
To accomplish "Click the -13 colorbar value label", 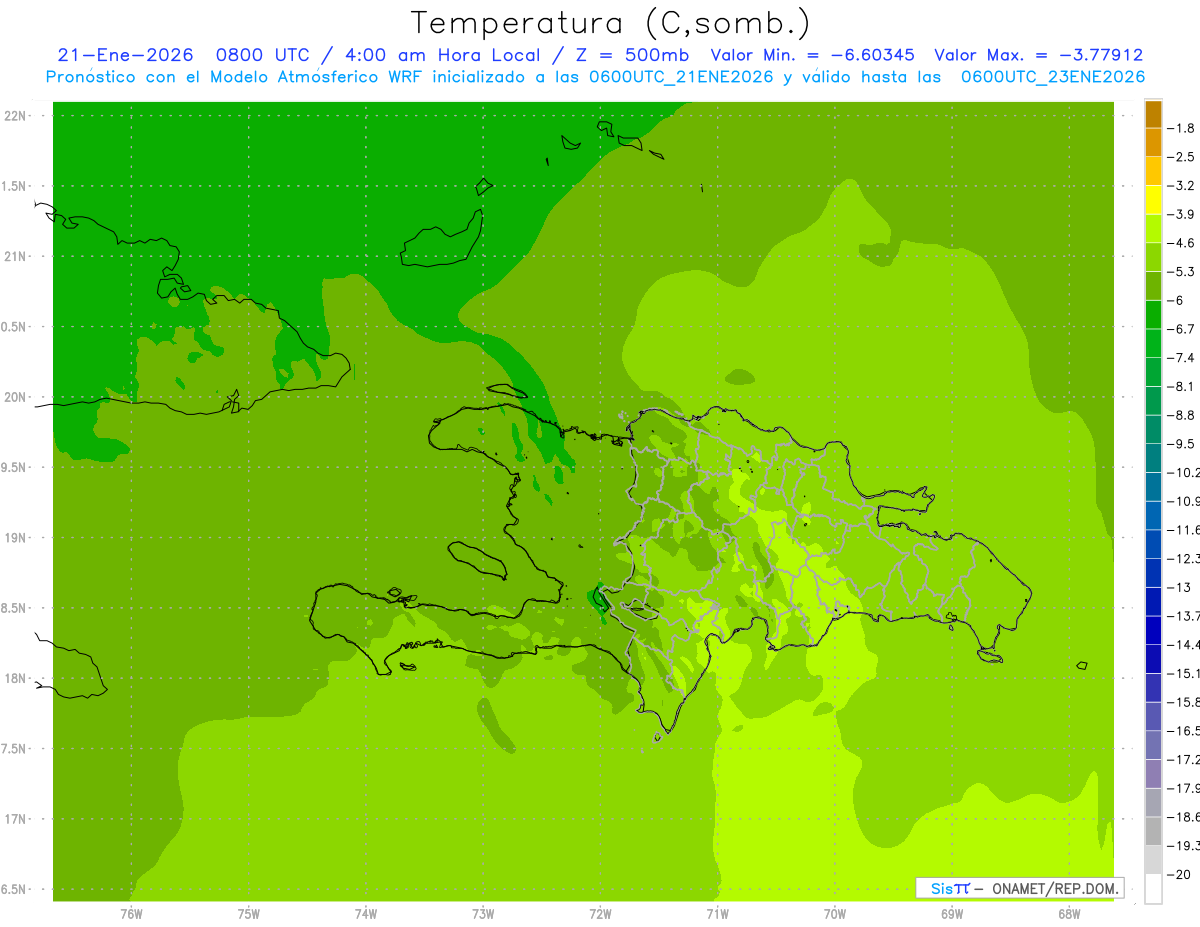I will [1180, 587].
